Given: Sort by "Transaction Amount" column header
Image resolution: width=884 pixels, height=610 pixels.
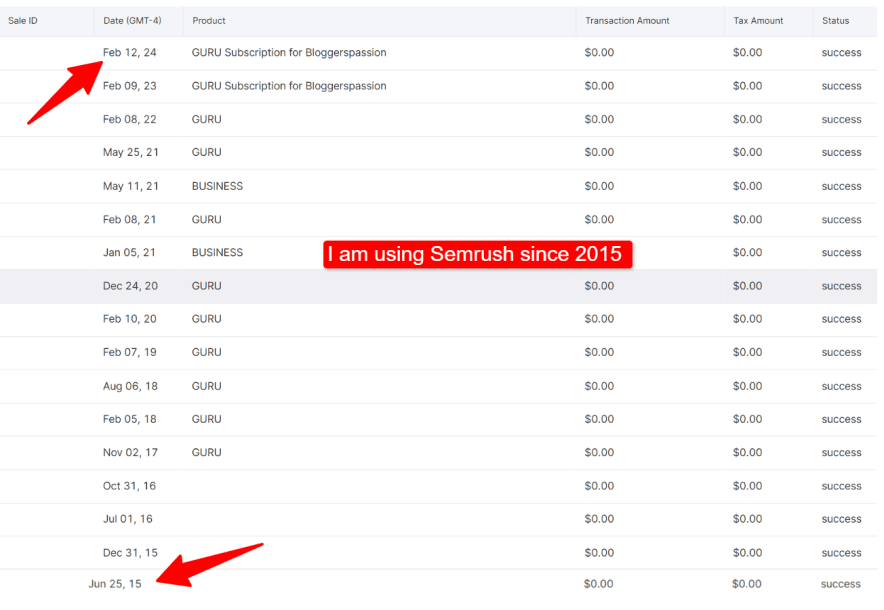Looking at the screenshot, I should pos(627,20).
